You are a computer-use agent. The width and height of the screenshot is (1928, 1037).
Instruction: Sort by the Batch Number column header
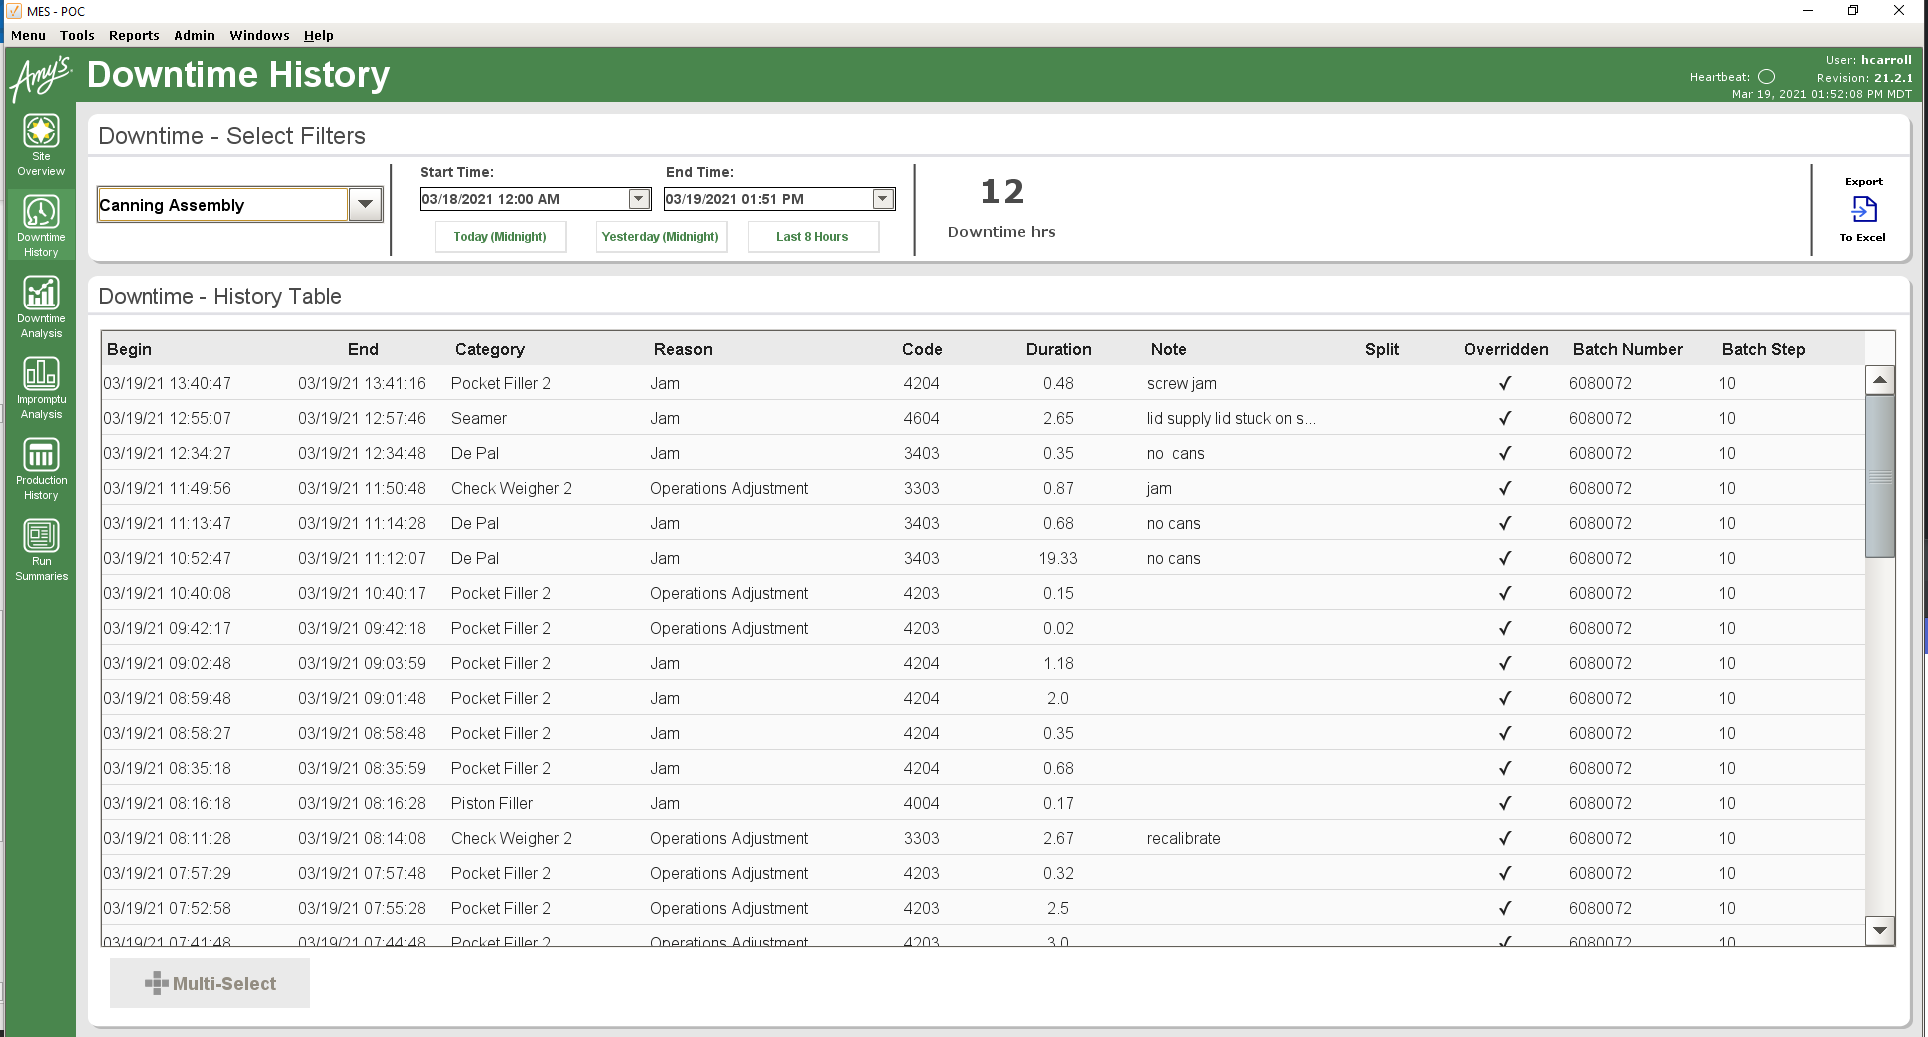[1628, 349]
